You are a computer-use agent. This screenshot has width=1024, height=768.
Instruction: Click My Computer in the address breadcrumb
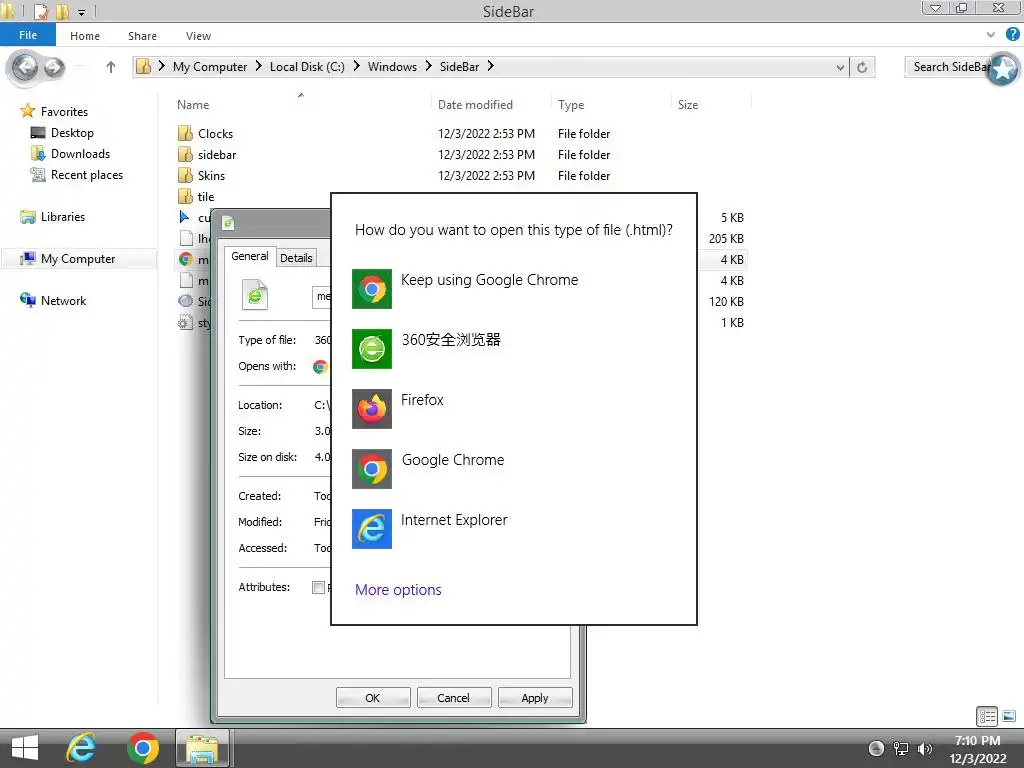pyautogui.click(x=210, y=67)
